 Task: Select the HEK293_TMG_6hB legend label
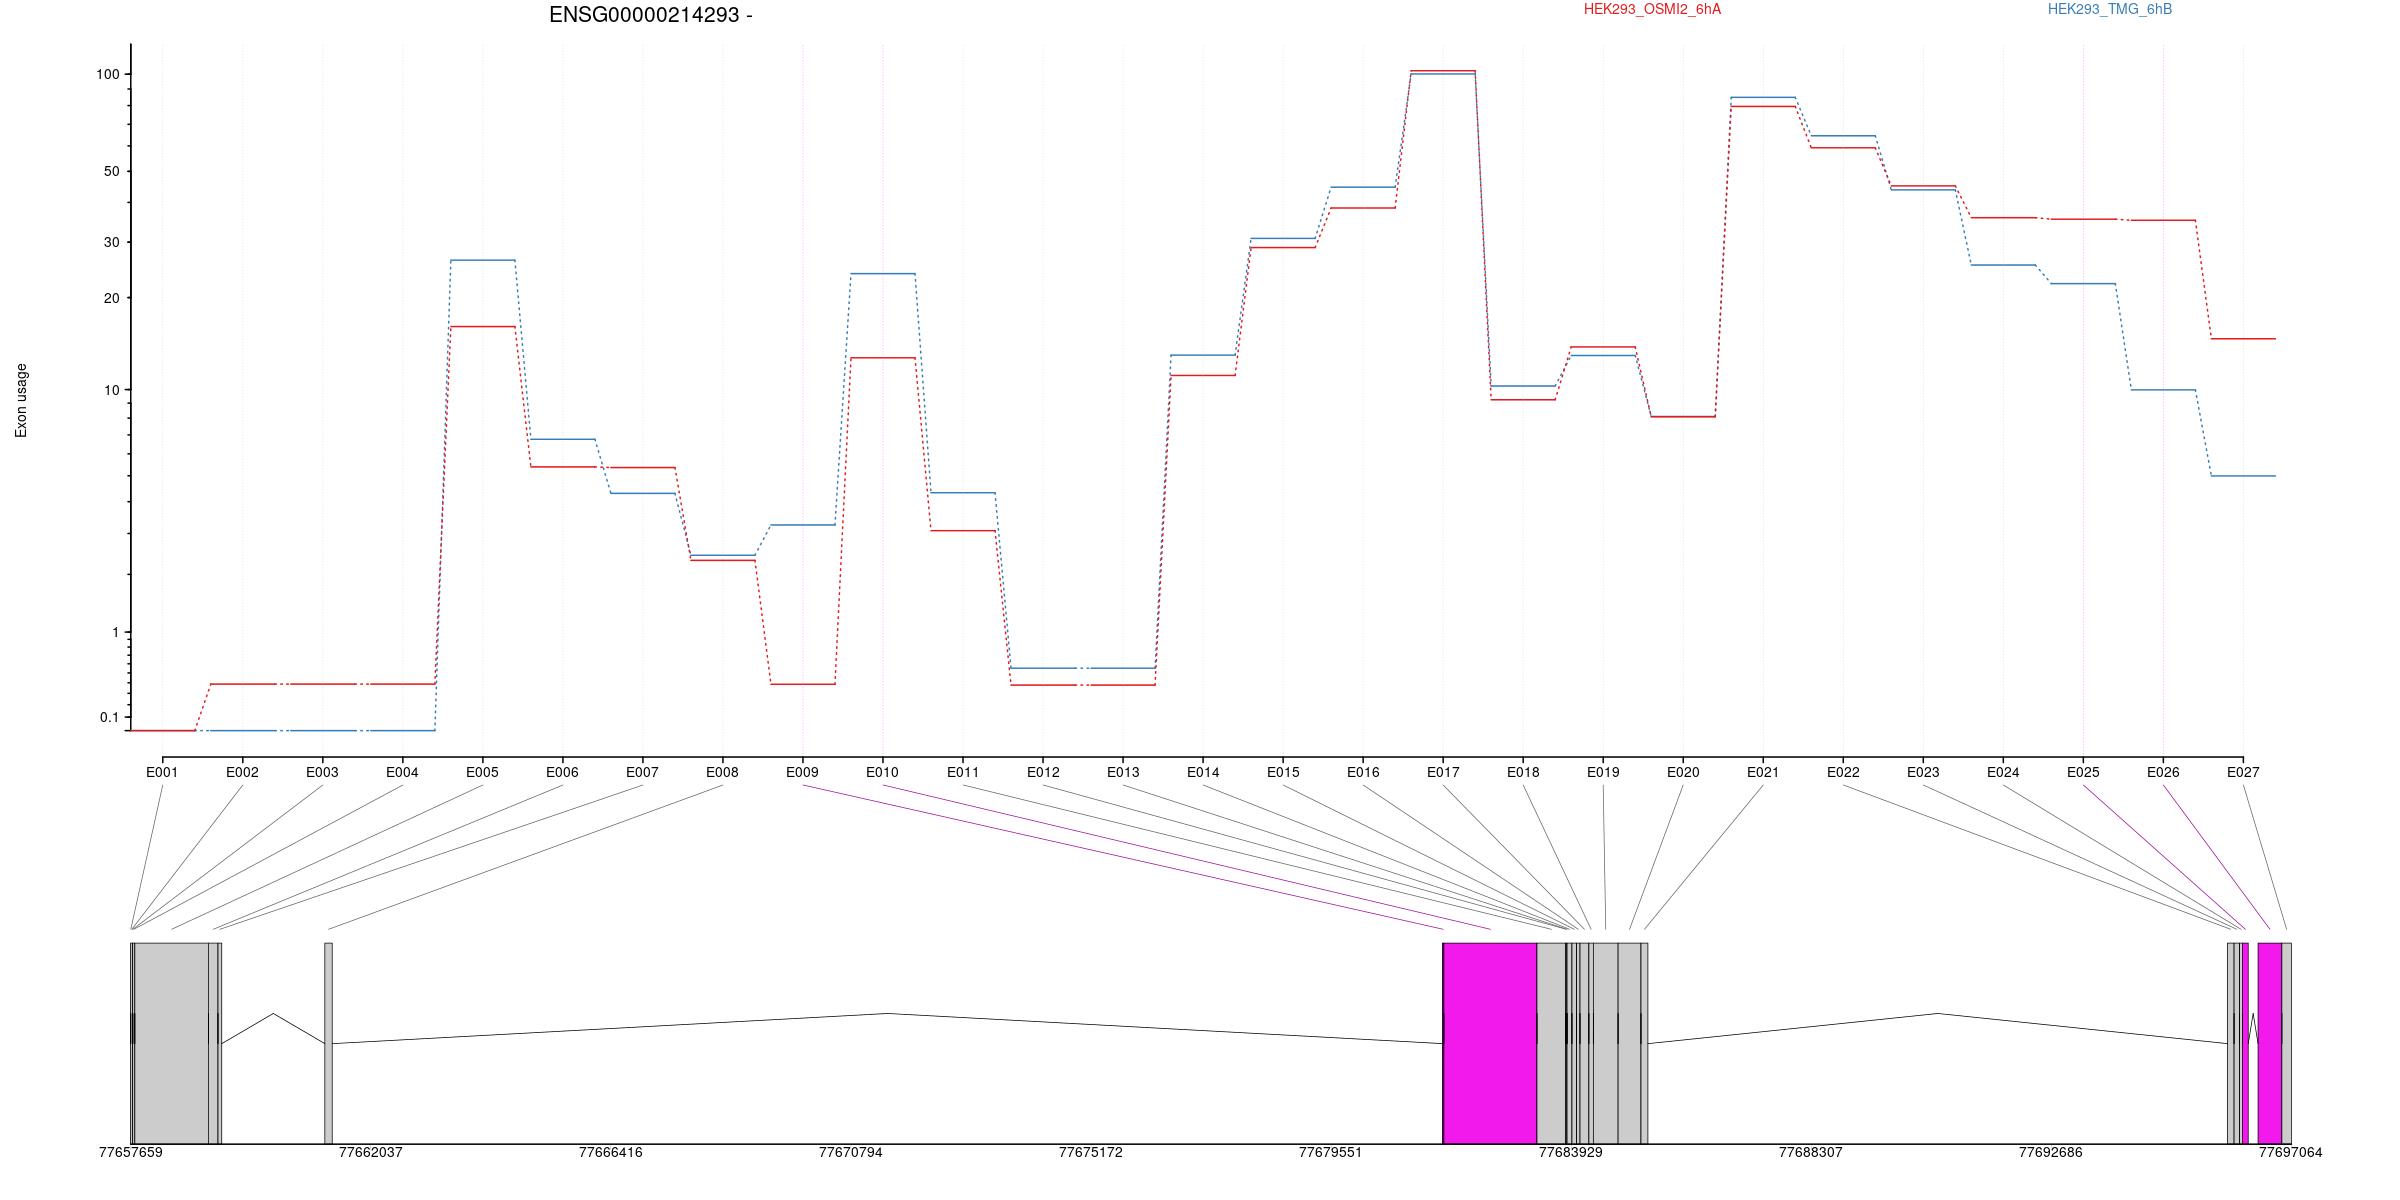[x=2110, y=9]
